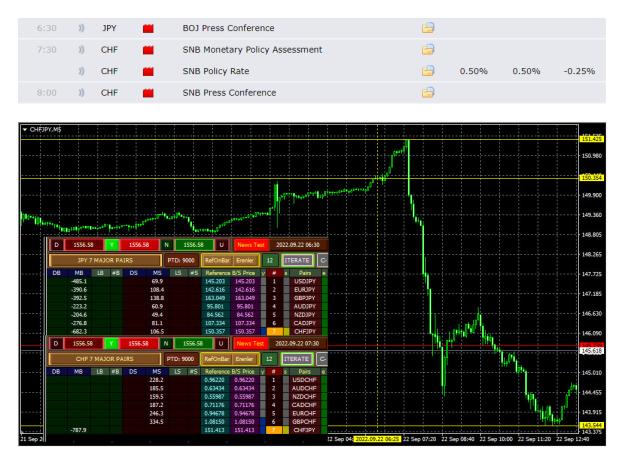
Task: Click the yellow 151.428 price label
Action: click(x=592, y=139)
